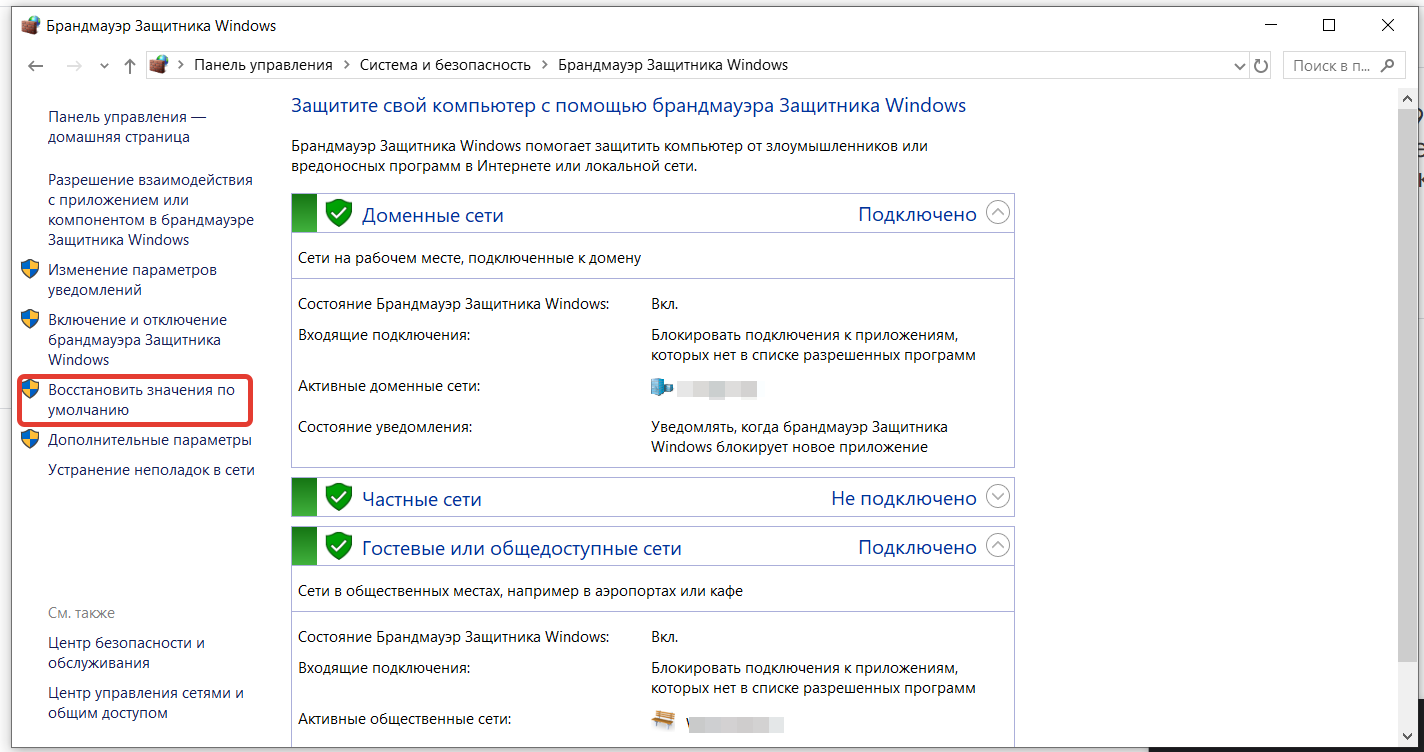Click 'Сети на рабочем месте, подключенные к домену'
This screenshot has height=752, width=1424.
pos(470,258)
